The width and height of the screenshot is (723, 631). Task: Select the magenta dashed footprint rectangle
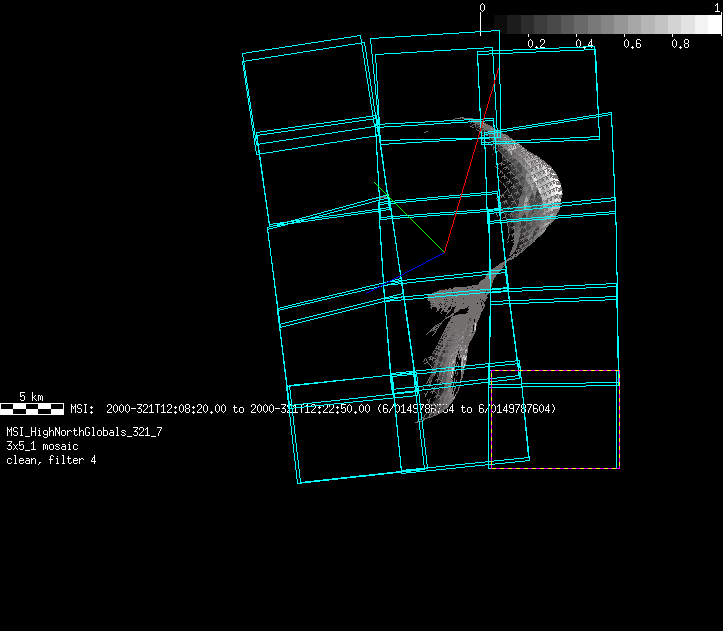click(554, 419)
